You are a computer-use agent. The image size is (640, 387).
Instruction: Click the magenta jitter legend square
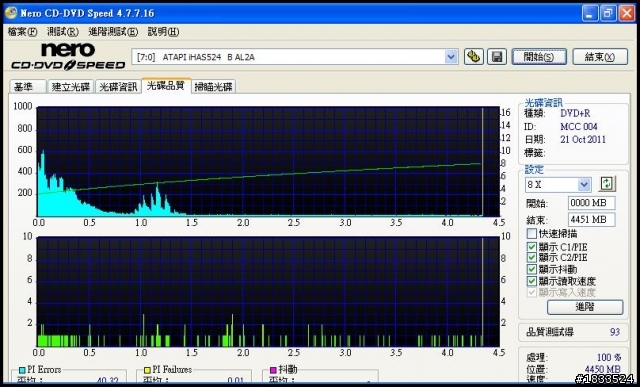pos(273,370)
